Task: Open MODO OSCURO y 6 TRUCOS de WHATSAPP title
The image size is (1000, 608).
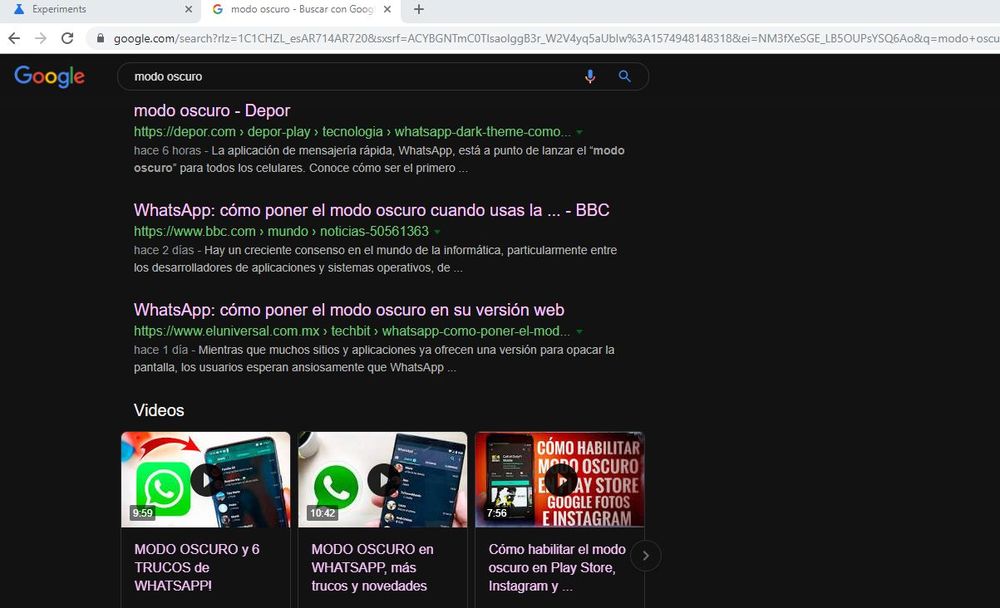Action: pyautogui.click(x=196, y=567)
